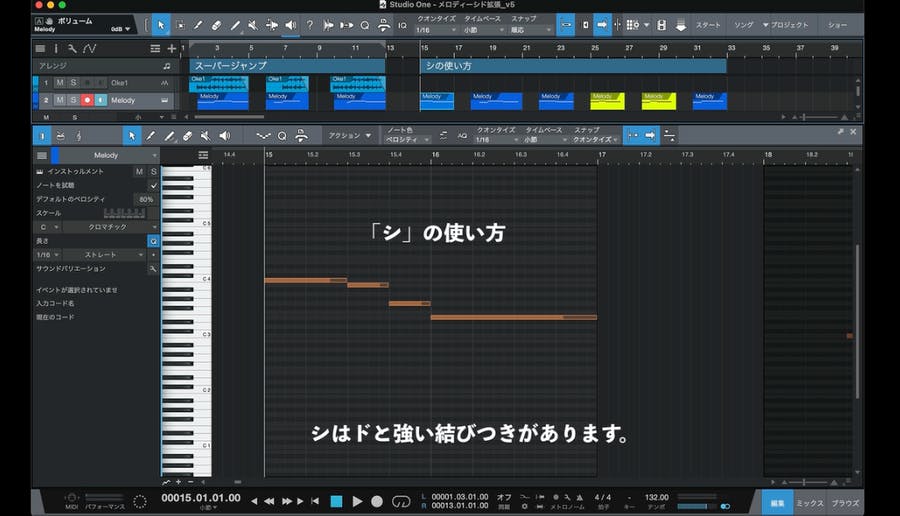Select the Mute tool in the top toolbar
The width and height of the screenshot is (900, 516).
[253, 25]
